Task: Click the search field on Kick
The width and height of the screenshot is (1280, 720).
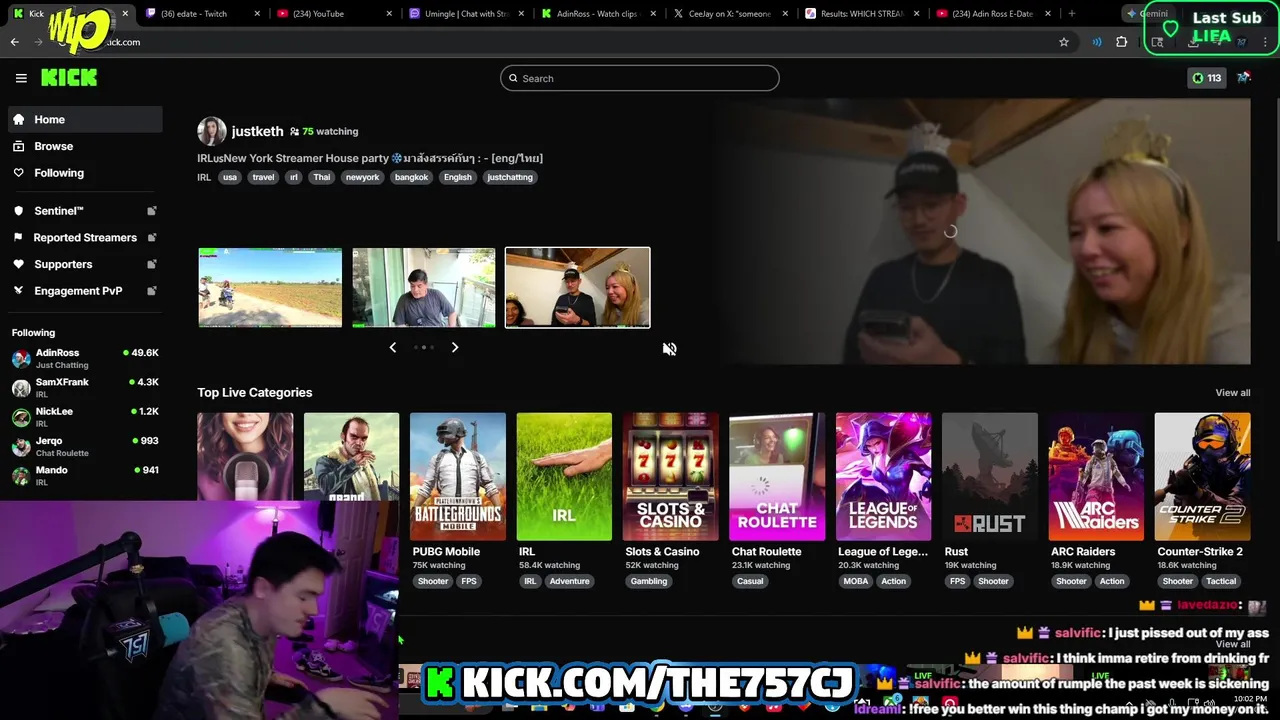Action: pos(640,78)
